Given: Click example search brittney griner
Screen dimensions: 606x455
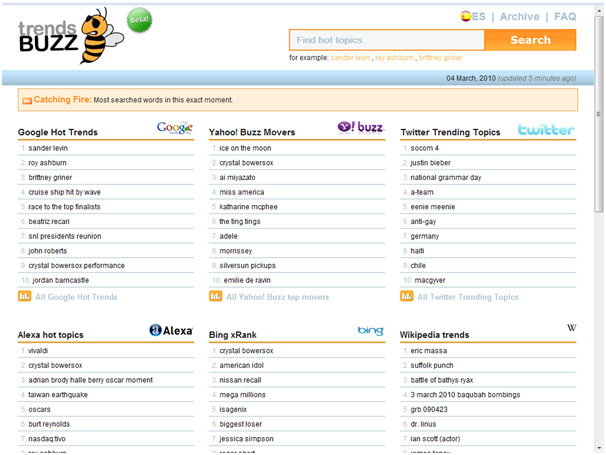Looking at the screenshot, I should click(440, 58).
